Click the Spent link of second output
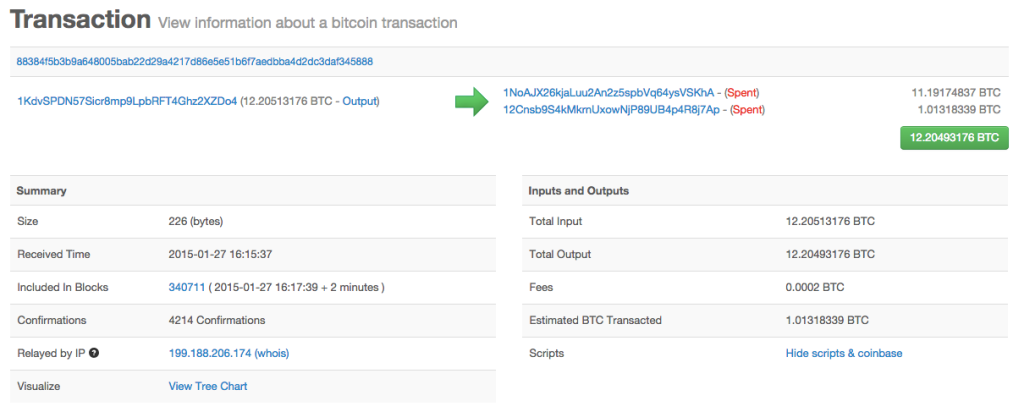 [x=748, y=110]
